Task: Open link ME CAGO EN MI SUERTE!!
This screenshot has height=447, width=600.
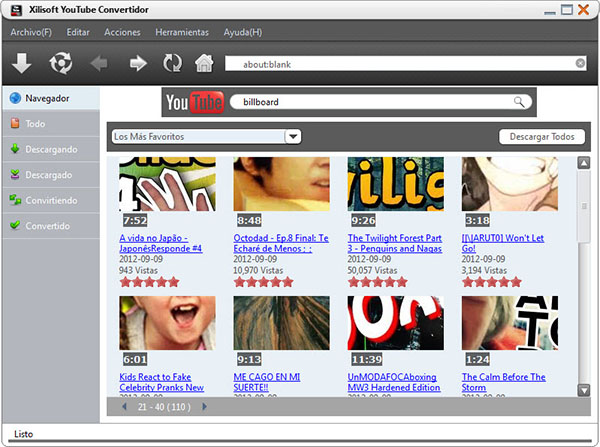Action: pyautogui.click(x=267, y=382)
